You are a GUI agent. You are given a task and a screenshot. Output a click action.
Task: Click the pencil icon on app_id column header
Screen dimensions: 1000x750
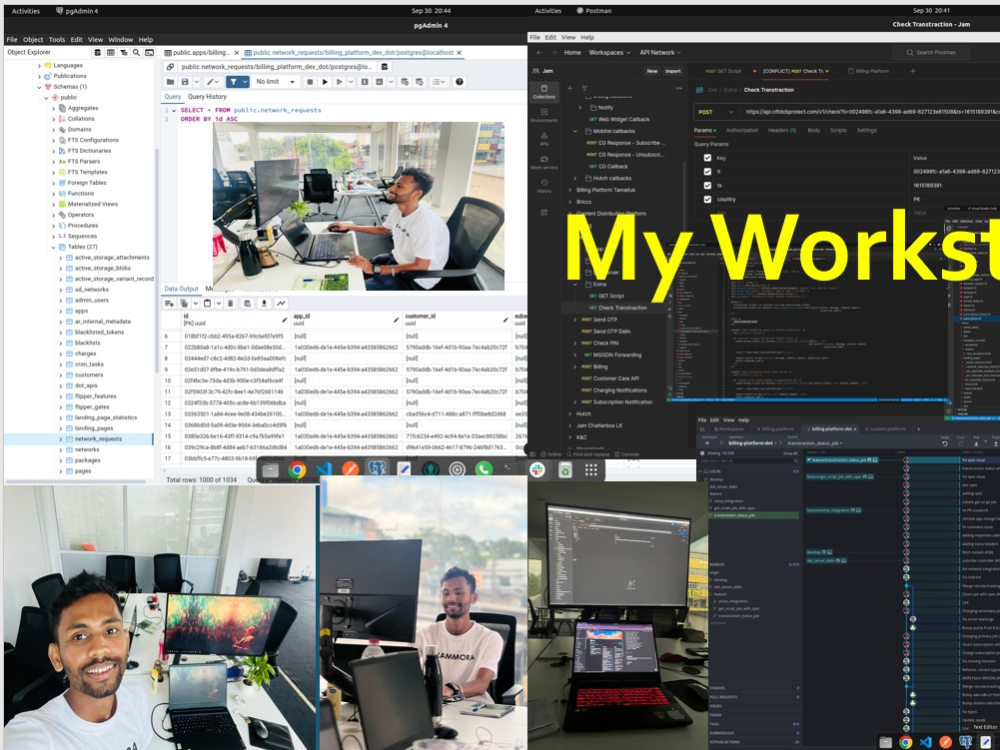tap(395, 320)
